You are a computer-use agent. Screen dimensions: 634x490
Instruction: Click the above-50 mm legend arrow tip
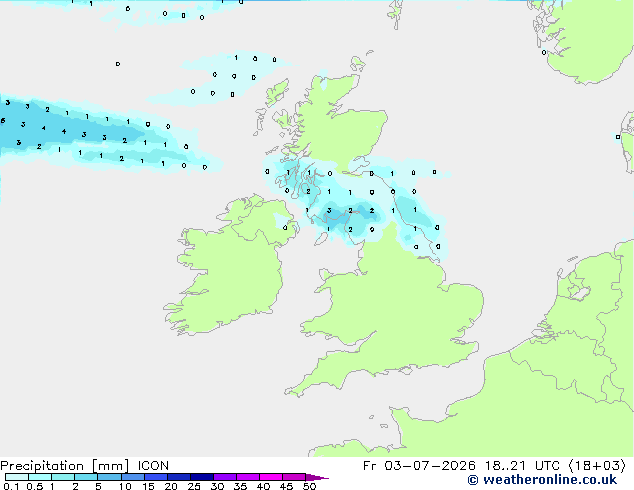click(317, 477)
